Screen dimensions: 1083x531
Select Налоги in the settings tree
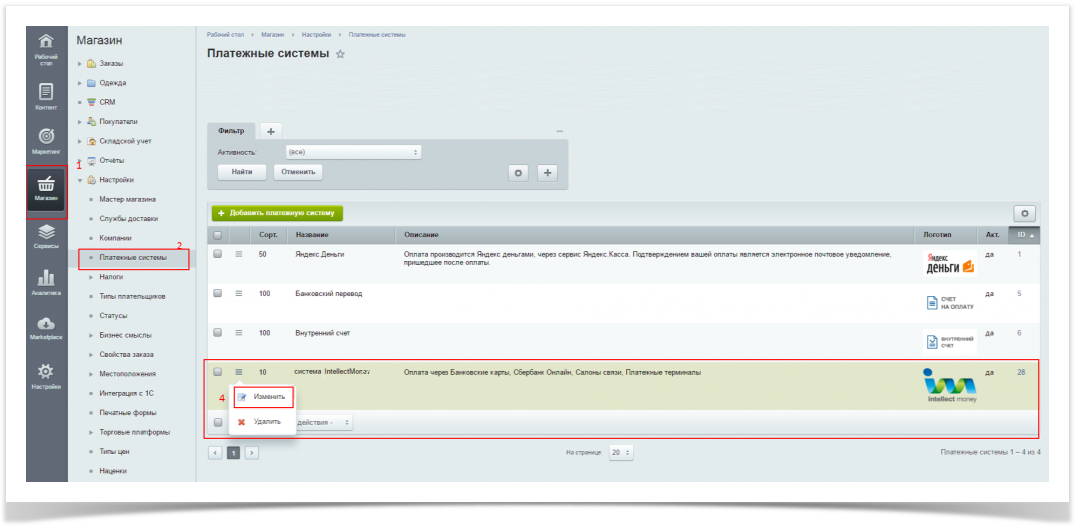tap(111, 277)
